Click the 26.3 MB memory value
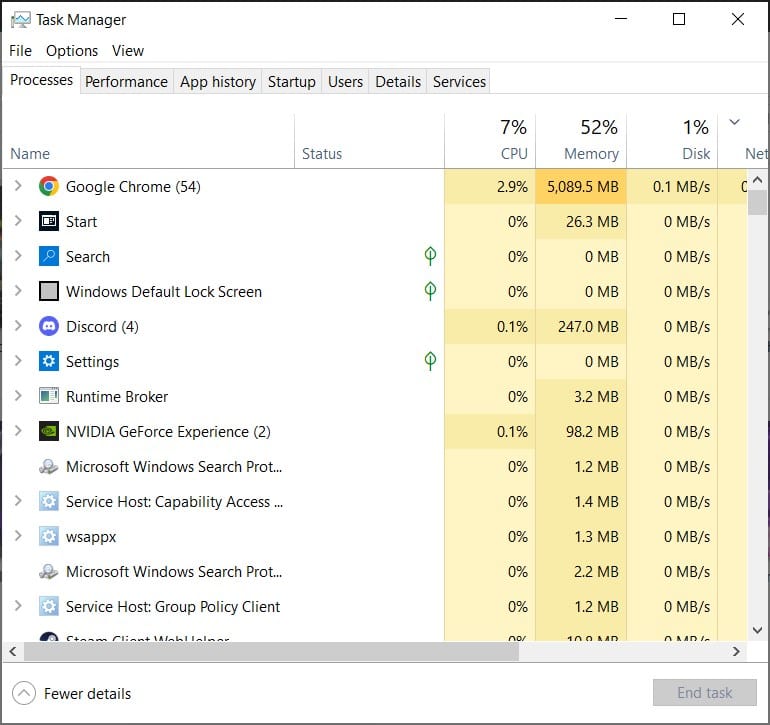 [592, 222]
